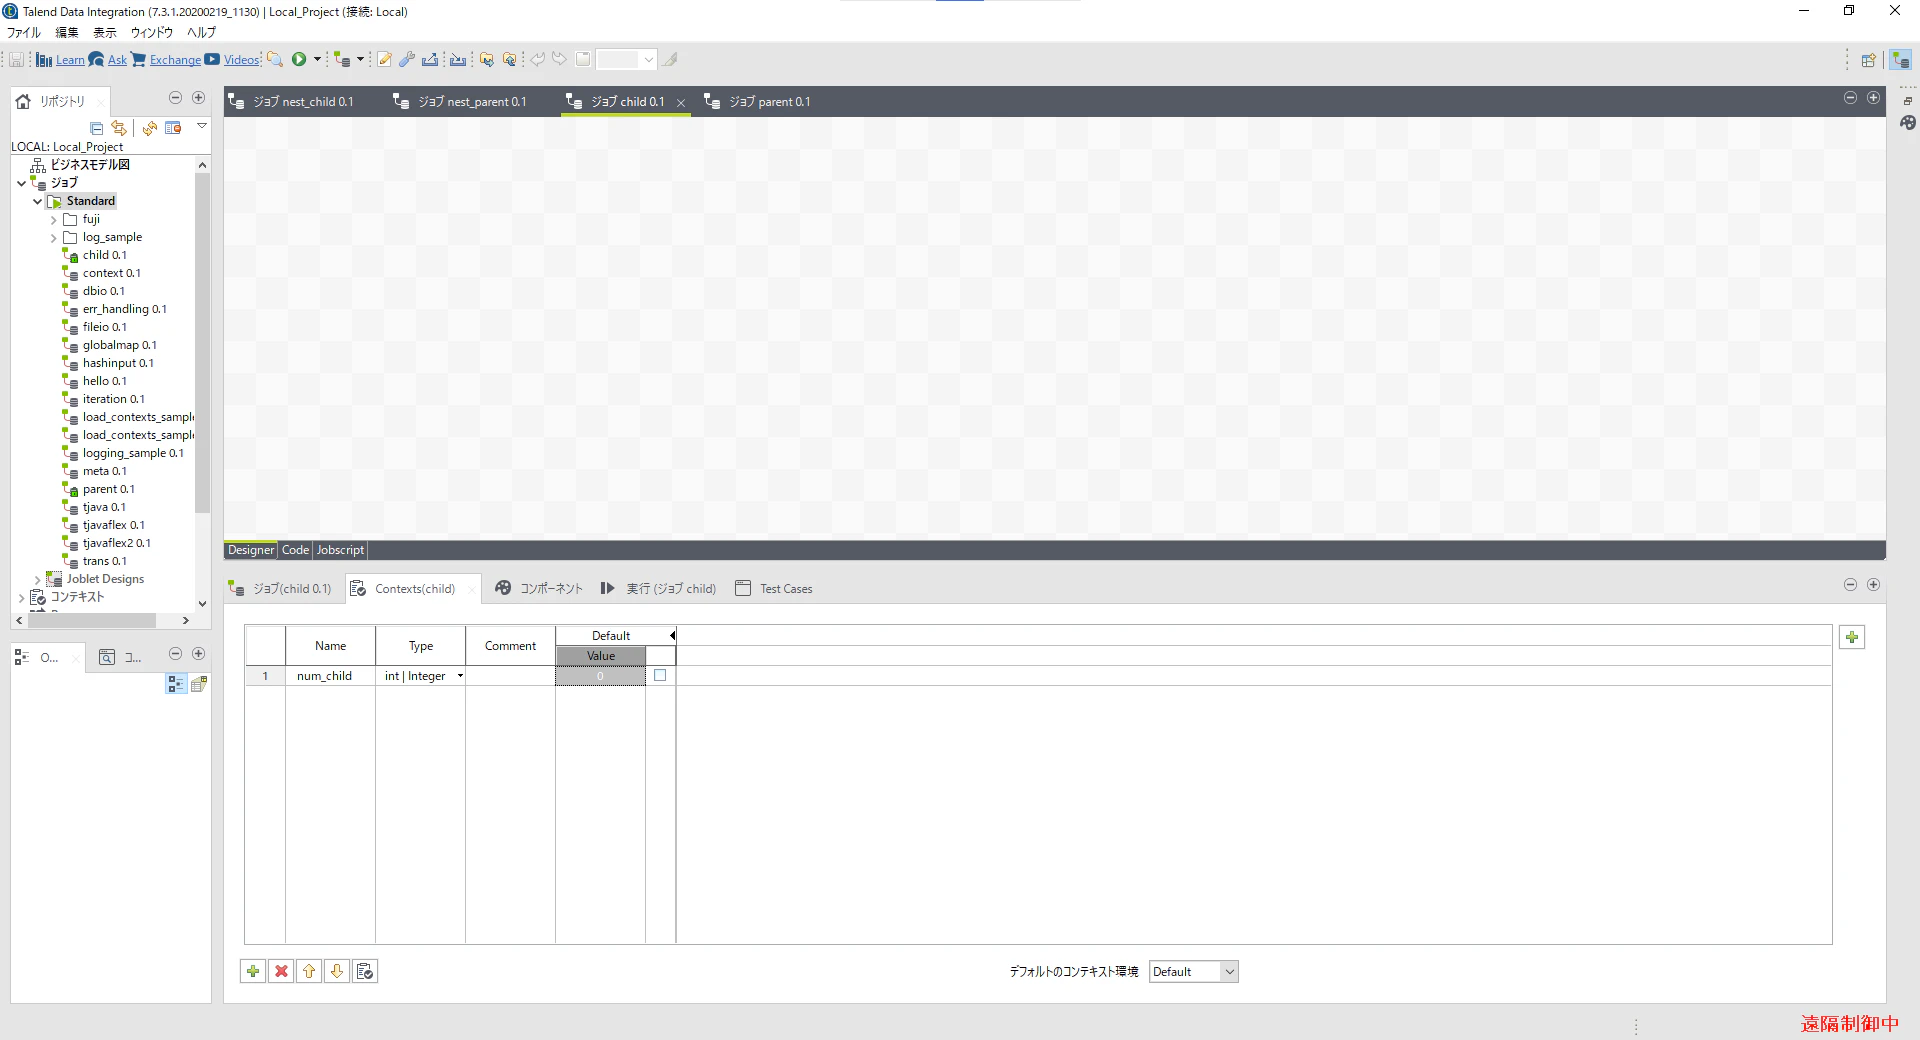Click the repository refresh icon

point(150,128)
